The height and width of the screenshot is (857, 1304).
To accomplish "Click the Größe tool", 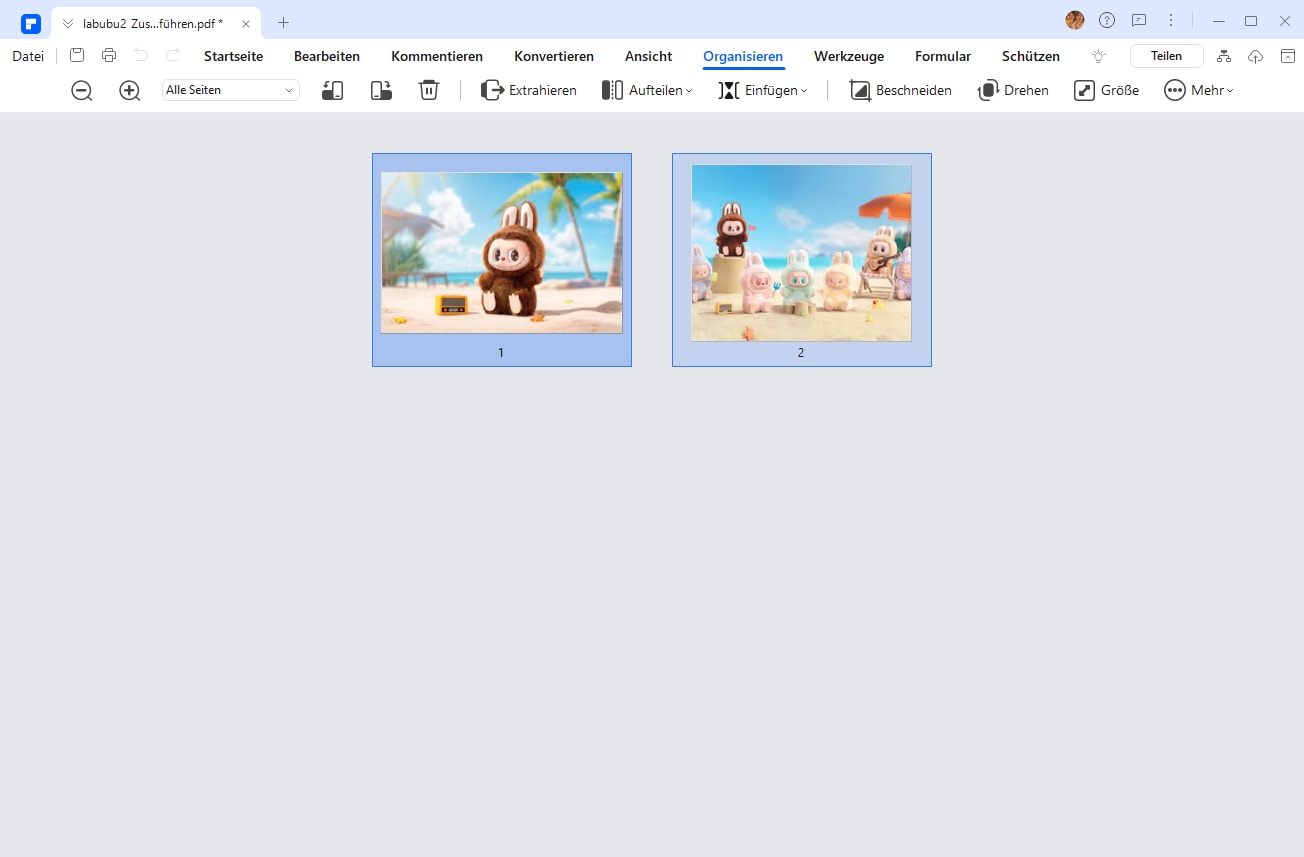I will tap(1106, 90).
